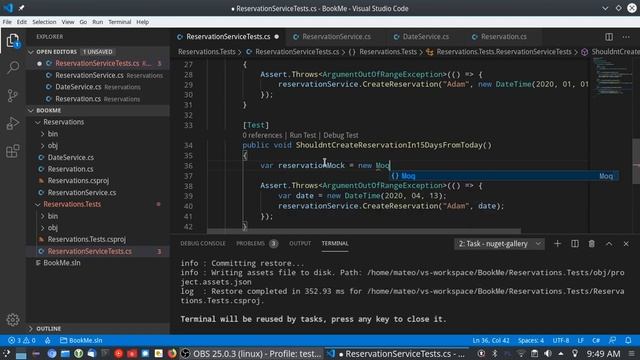Viewport: 640px width, 360px height.
Task: Expand the Outline section
Action: tap(98, 329)
